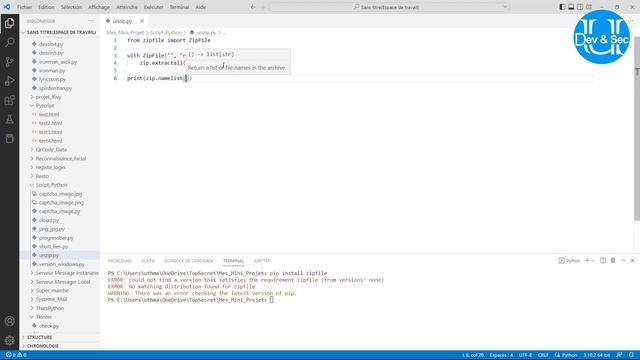This screenshot has width=640, height=360.
Task: Switch to CONSOLE DE DÉBOGAGE tab
Action: [x=189, y=261]
